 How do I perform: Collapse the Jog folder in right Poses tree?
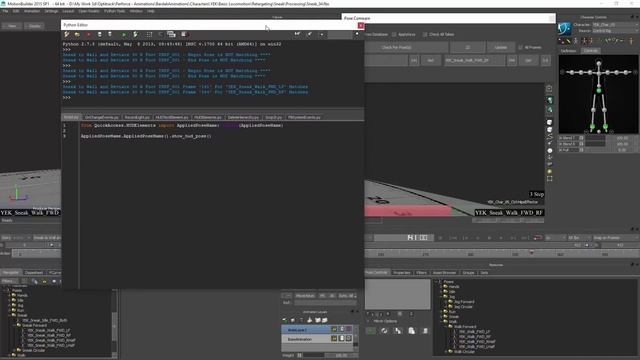[441, 297]
